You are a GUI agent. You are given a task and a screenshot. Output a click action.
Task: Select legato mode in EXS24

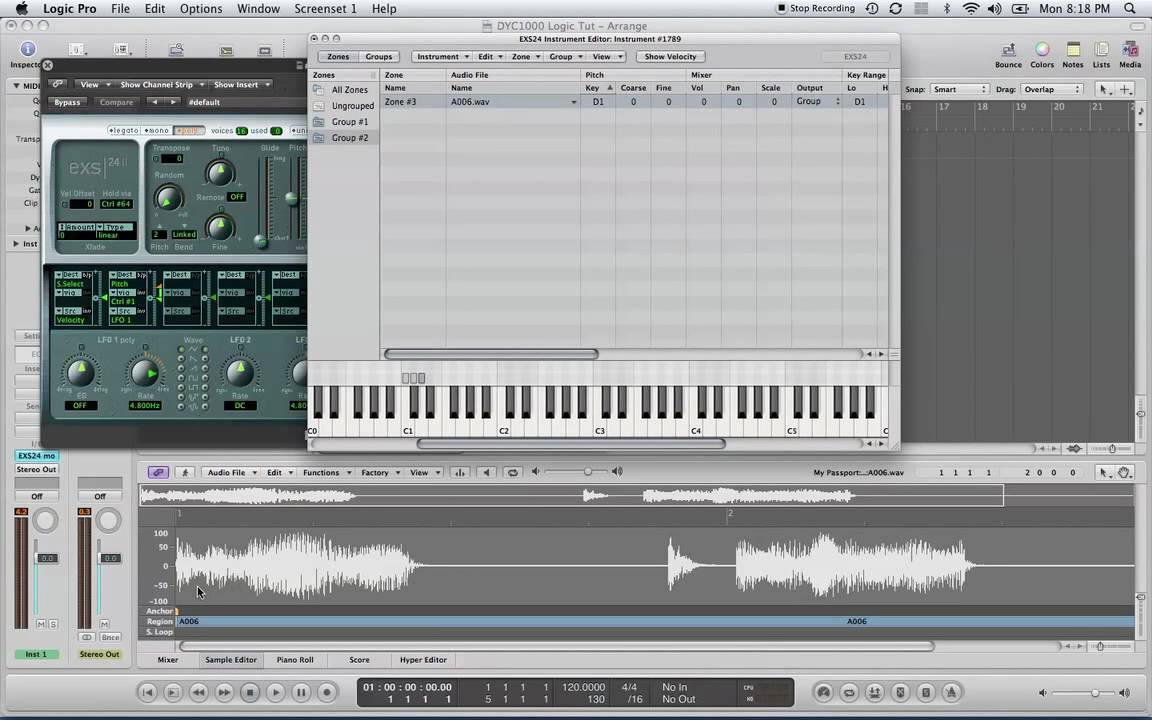pyautogui.click(x=123, y=131)
